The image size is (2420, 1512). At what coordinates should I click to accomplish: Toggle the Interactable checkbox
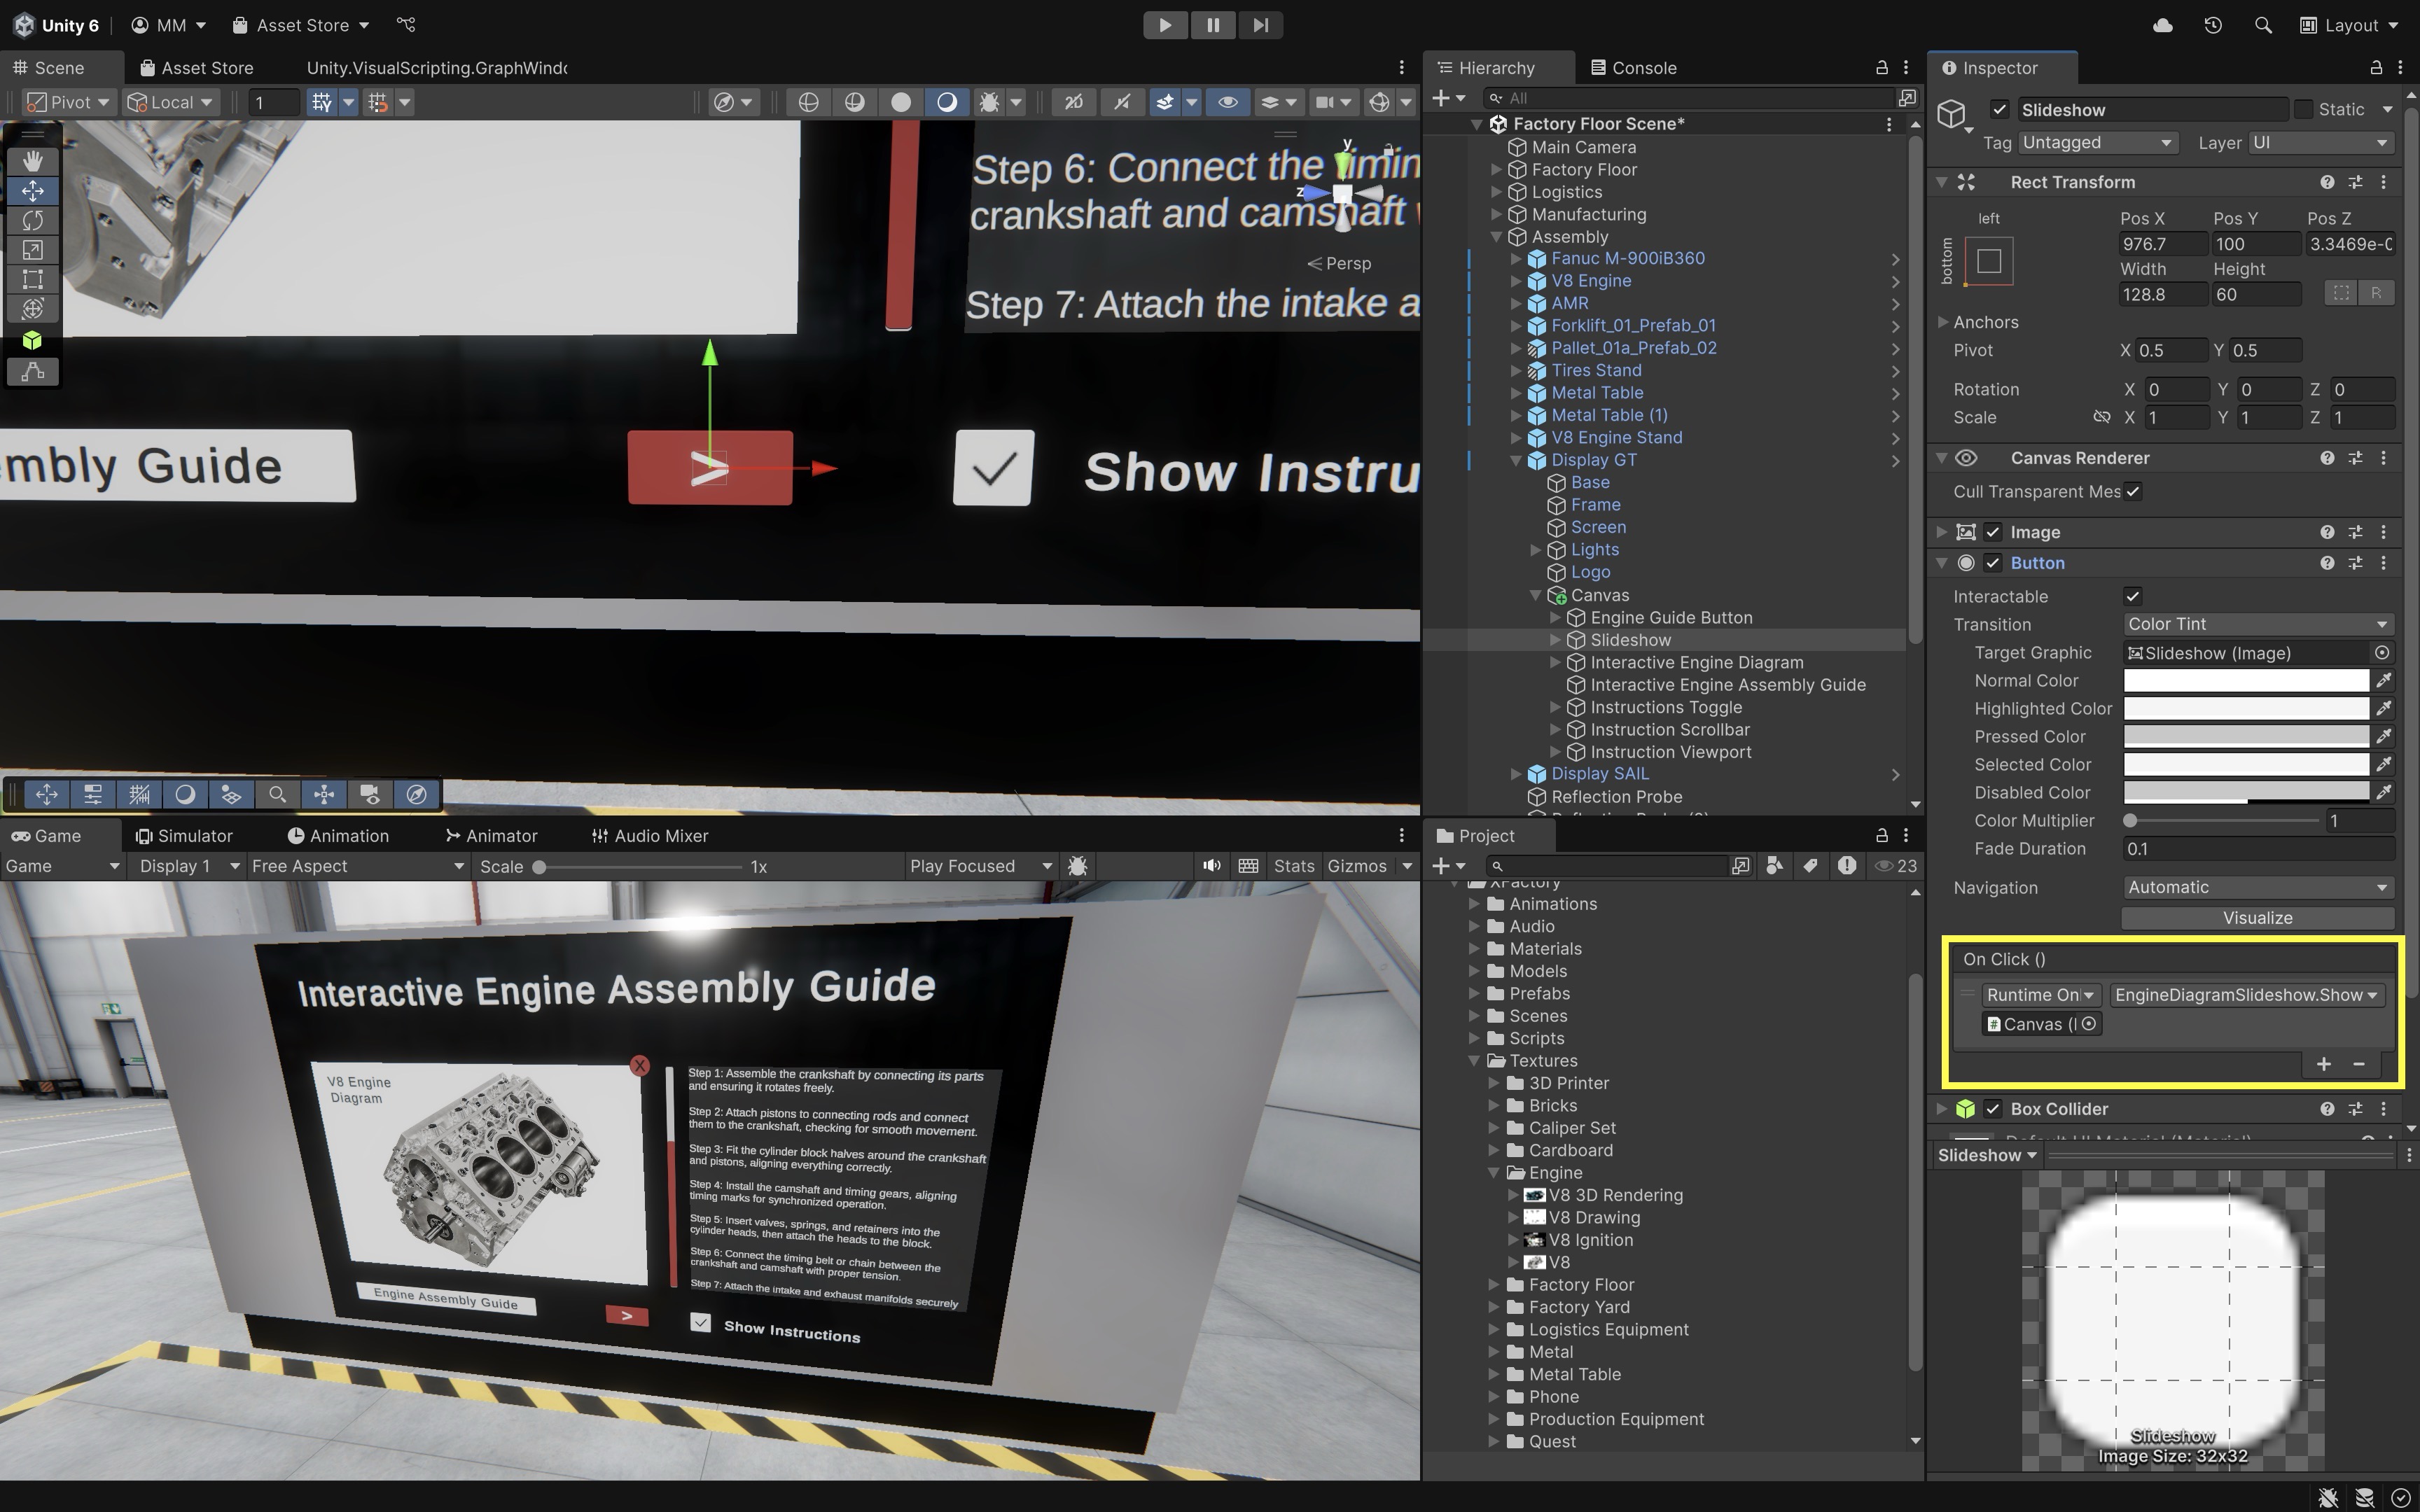pos(2132,596)
